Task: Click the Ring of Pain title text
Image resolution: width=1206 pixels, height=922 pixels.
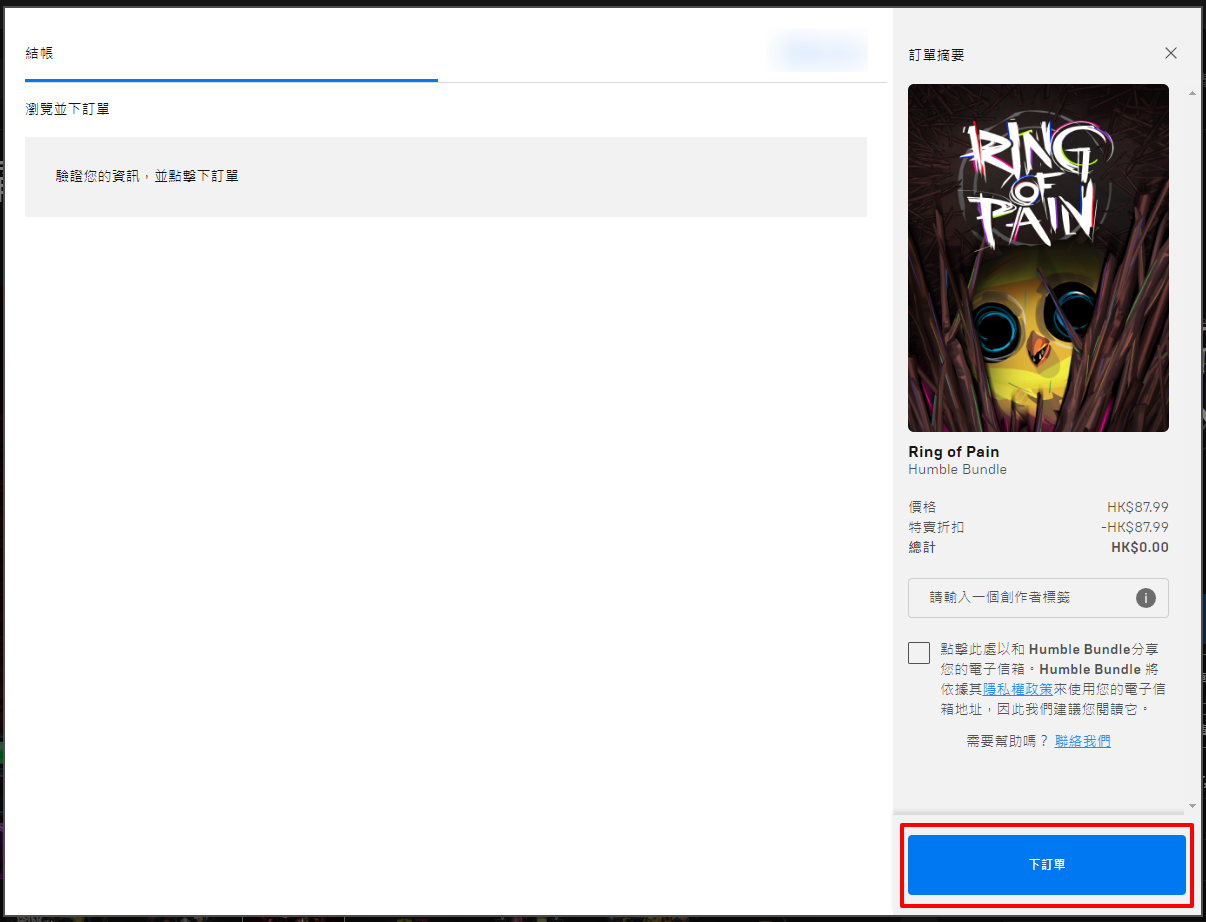Action: 954,452
